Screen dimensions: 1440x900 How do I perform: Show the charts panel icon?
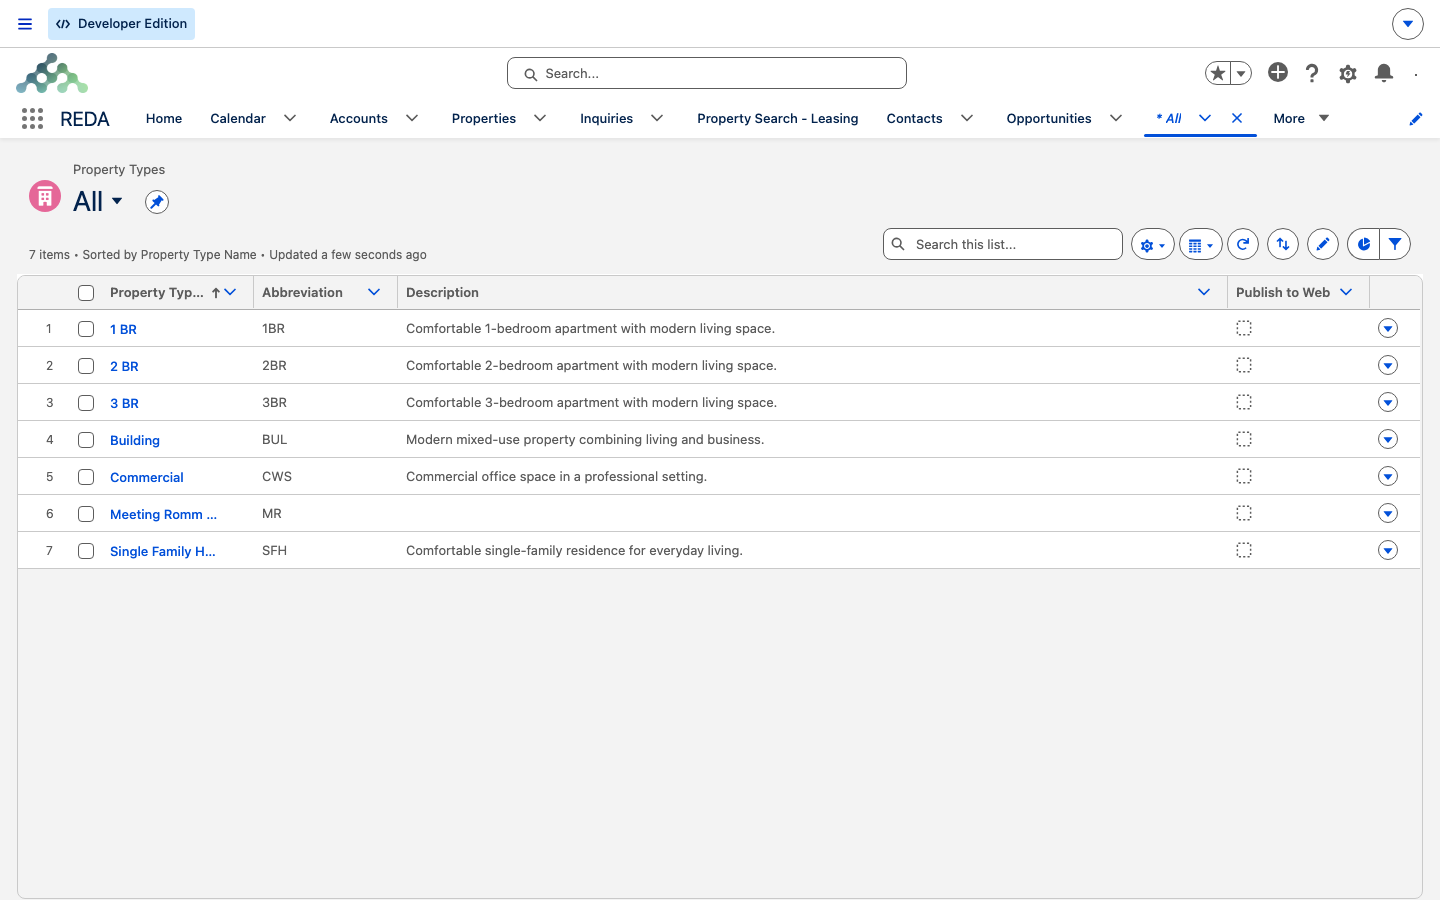pos(1363,244)
